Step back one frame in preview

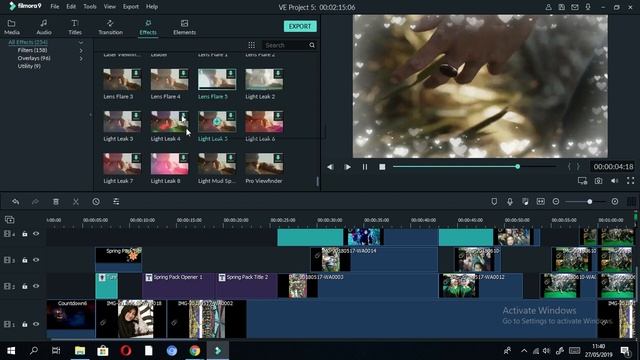330,167
